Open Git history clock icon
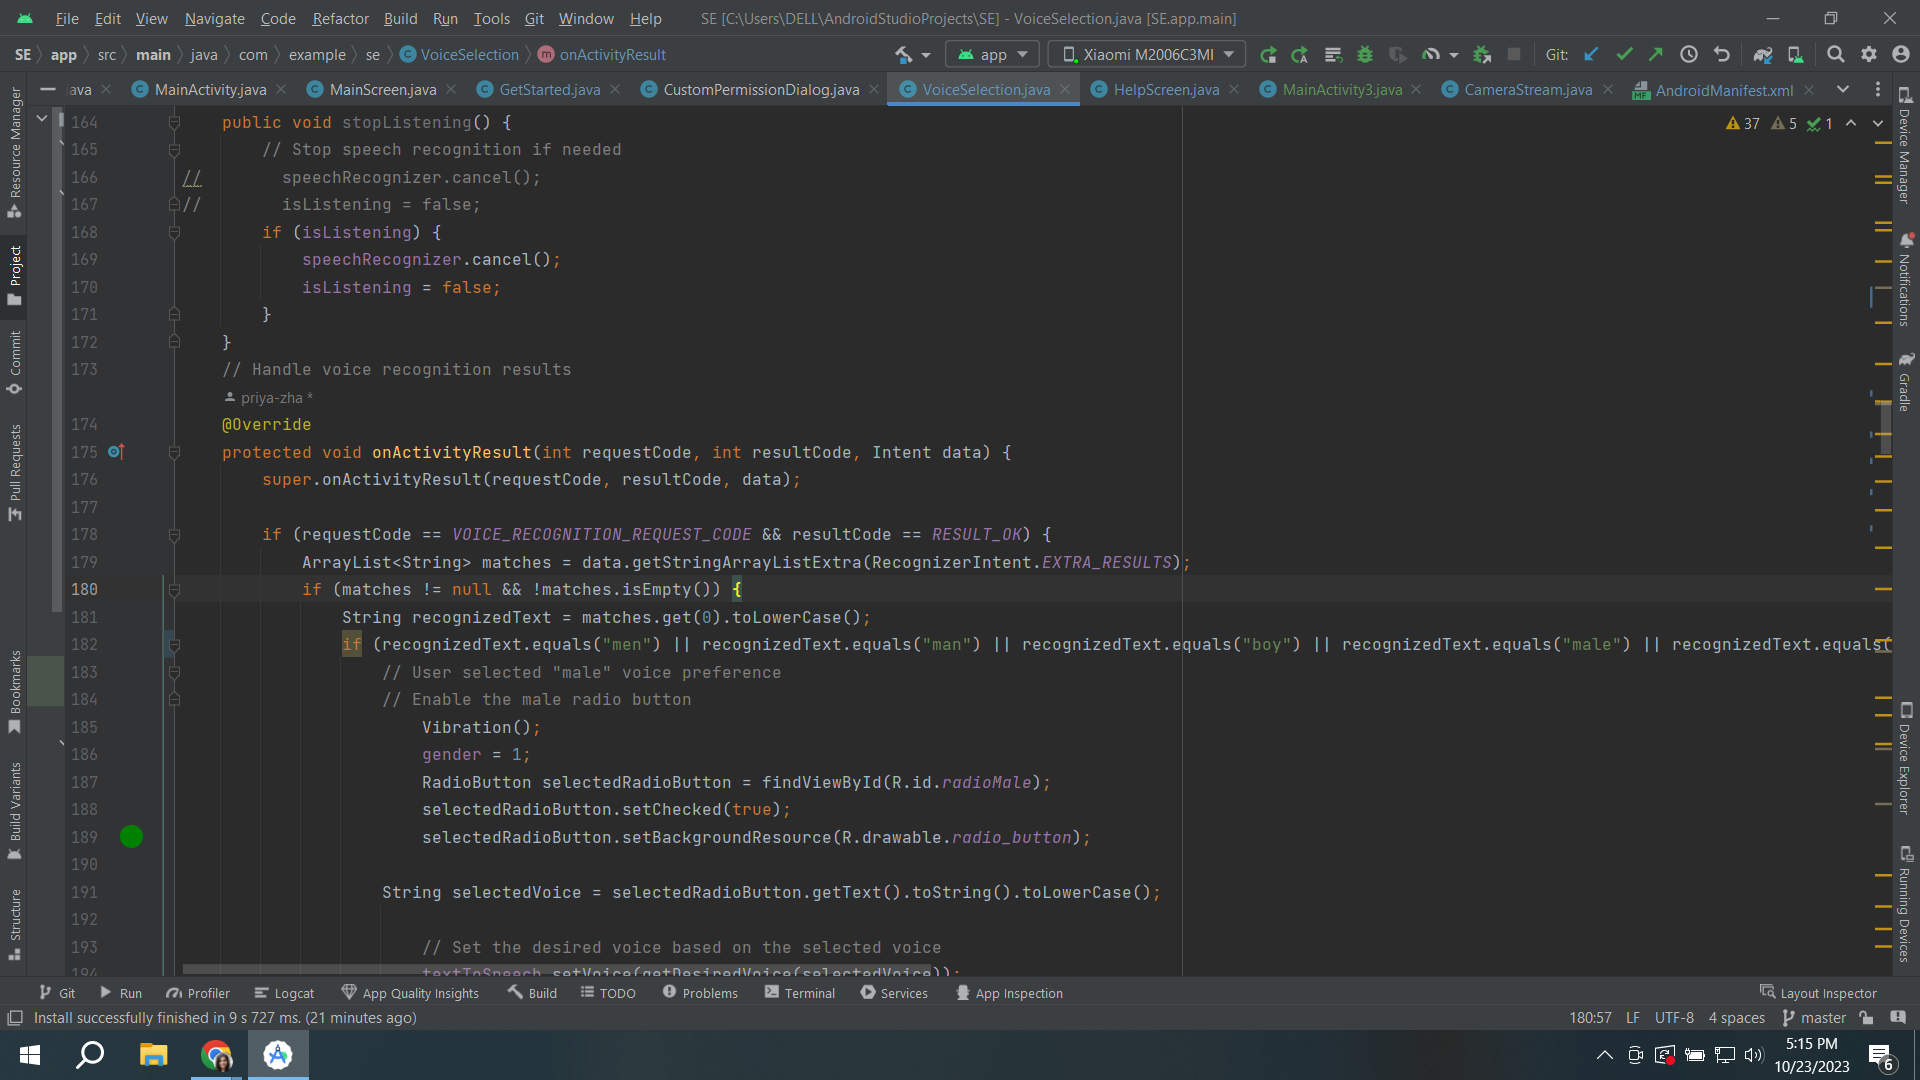This screenshot has width=1920, height=1080. pyautogui.click(x=1689, y=55)
